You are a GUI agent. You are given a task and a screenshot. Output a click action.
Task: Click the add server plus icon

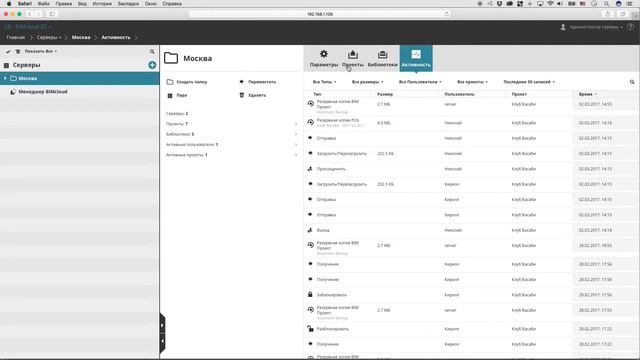(x=152, y=65)
